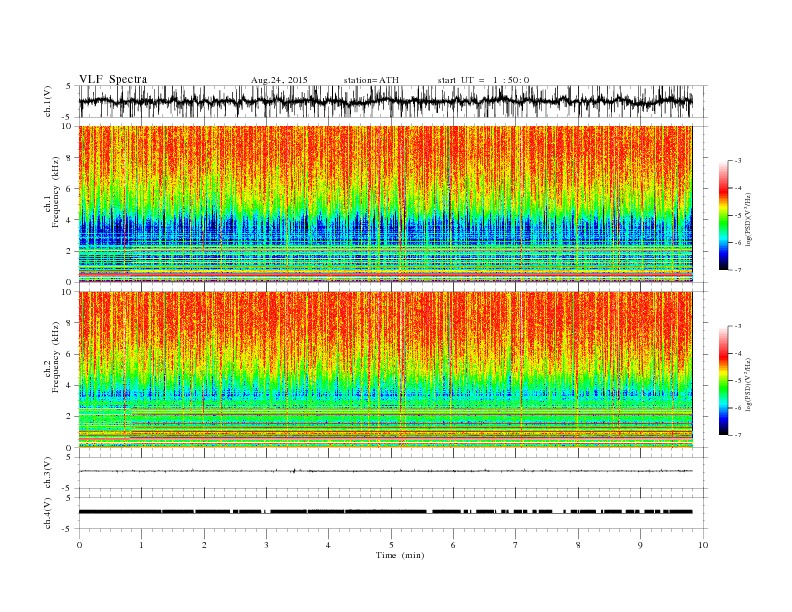Click the ch.1 "Frequency (kHz)" axis label

pos(55,191)
